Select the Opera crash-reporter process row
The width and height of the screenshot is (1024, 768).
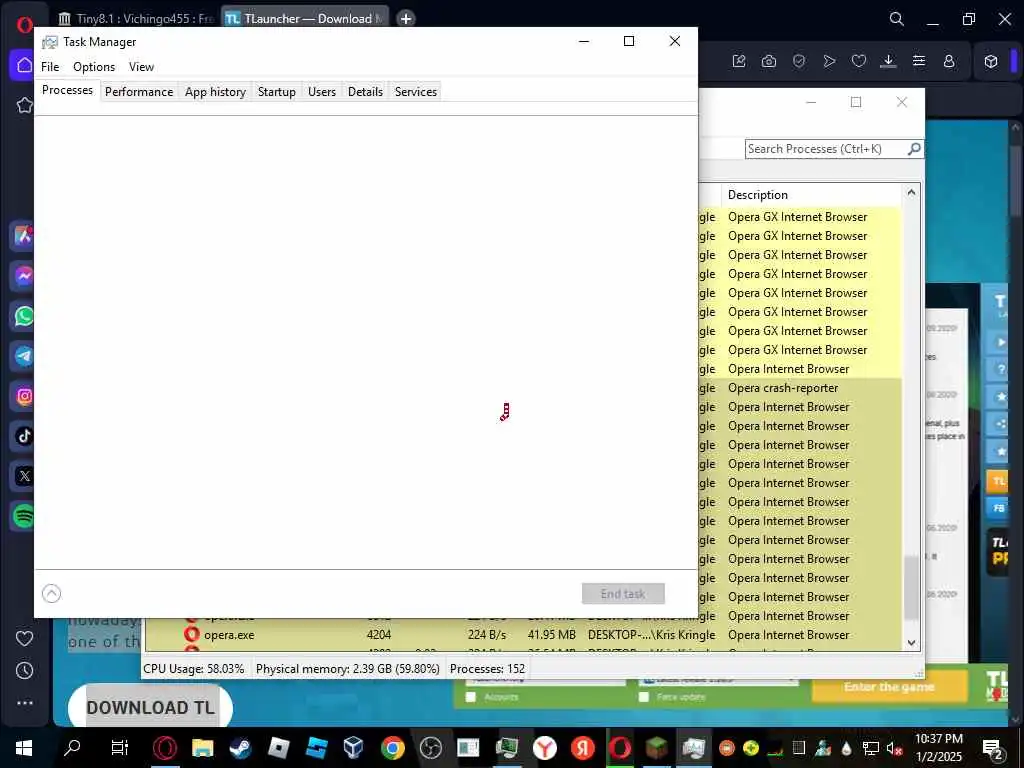click(x=800, y=388)
